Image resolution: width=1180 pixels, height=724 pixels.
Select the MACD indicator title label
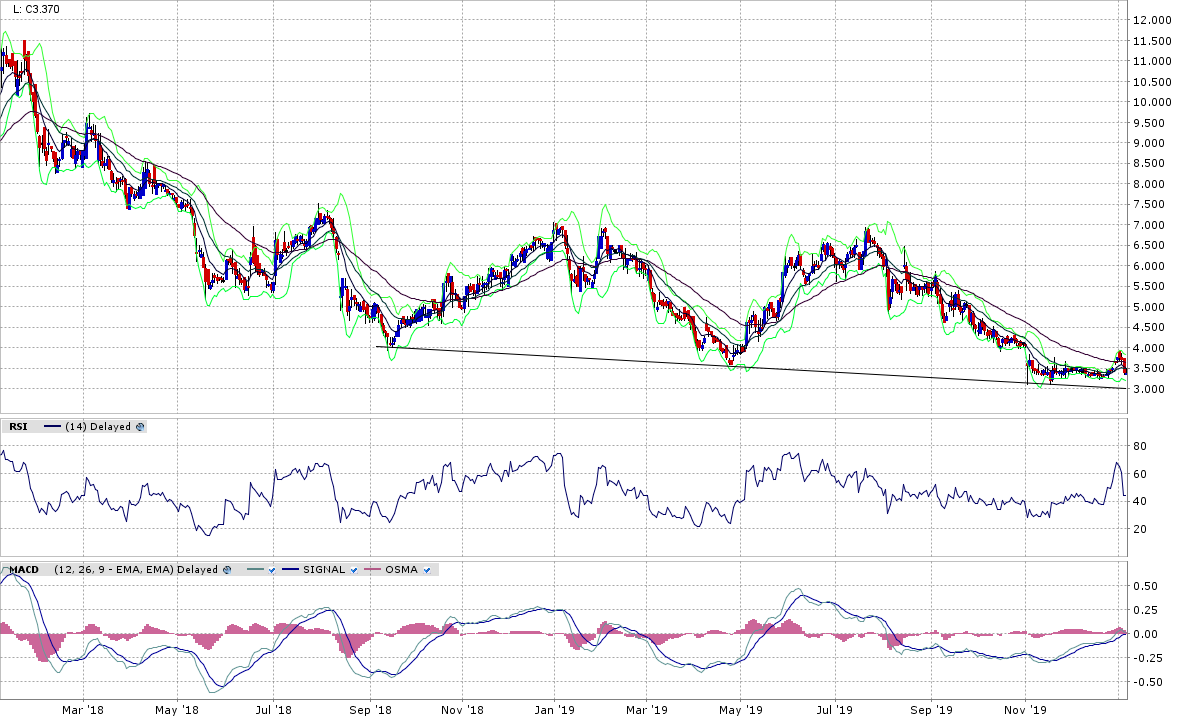(23, 570)
